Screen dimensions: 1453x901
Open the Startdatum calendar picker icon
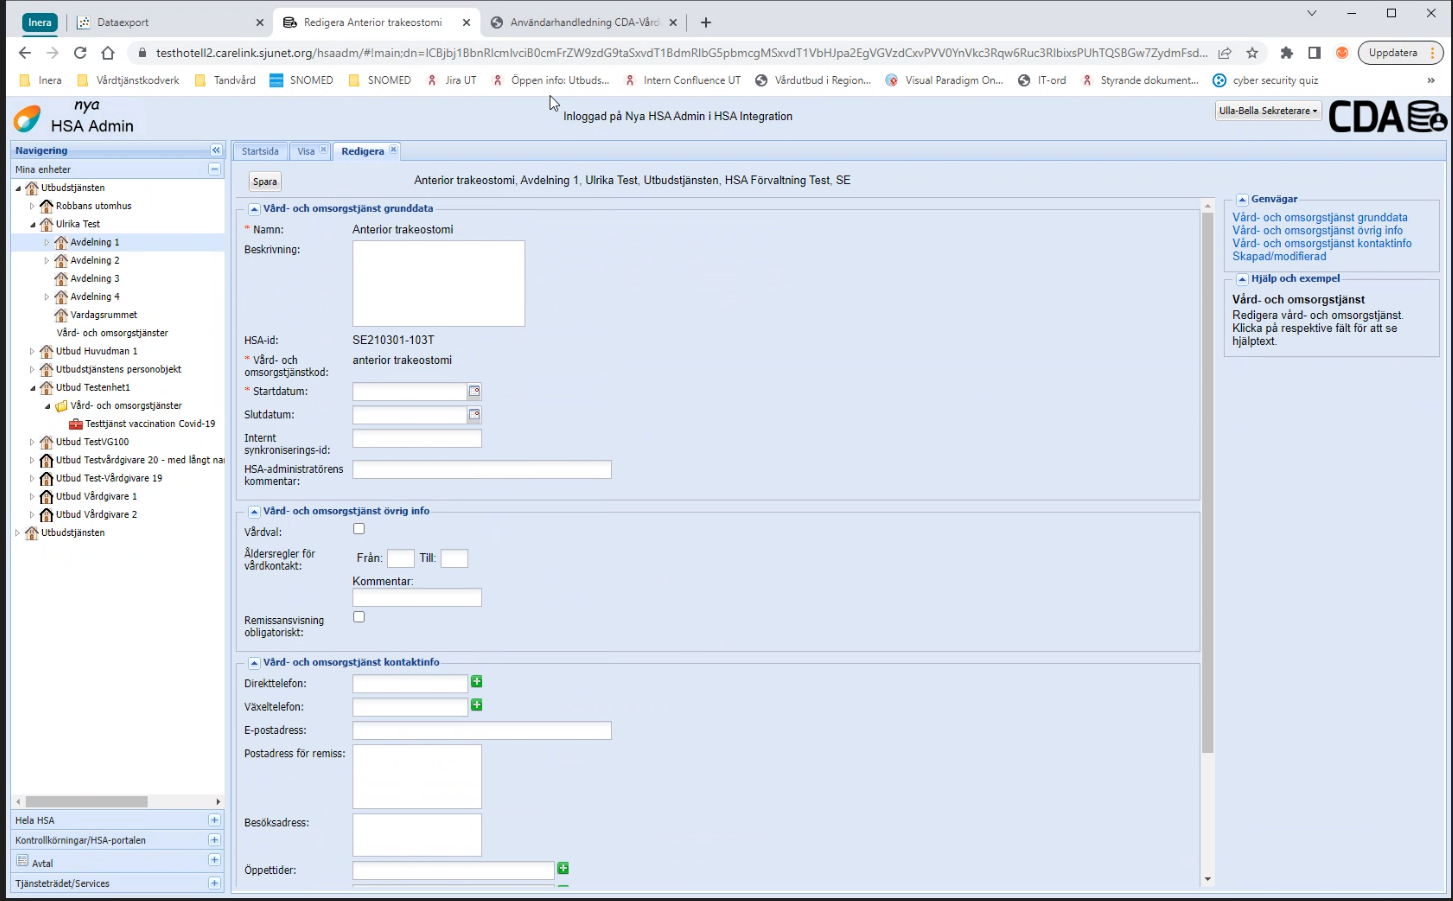[474, 392]
